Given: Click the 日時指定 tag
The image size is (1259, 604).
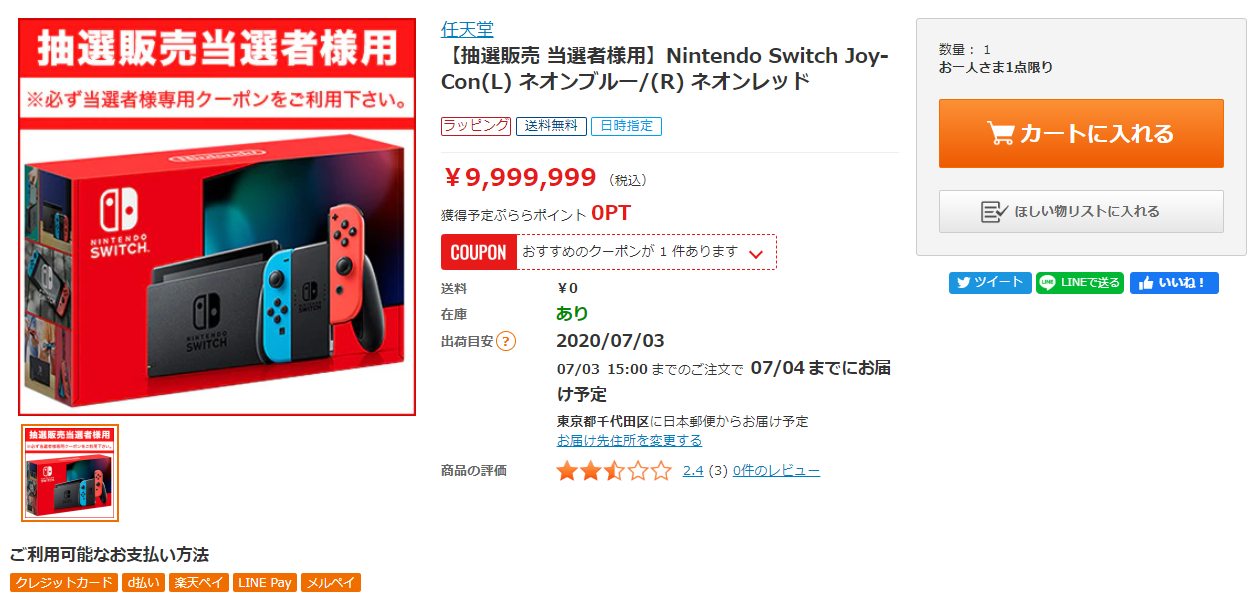Looking at the screenshot, I should pyautogui.click(x=626, y=126).
